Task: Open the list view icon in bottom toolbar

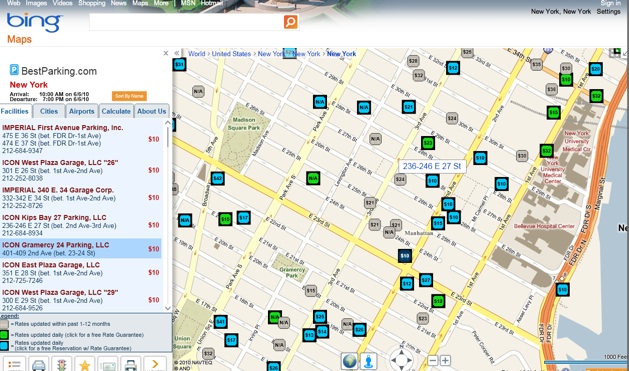Action: click(15, 364)
